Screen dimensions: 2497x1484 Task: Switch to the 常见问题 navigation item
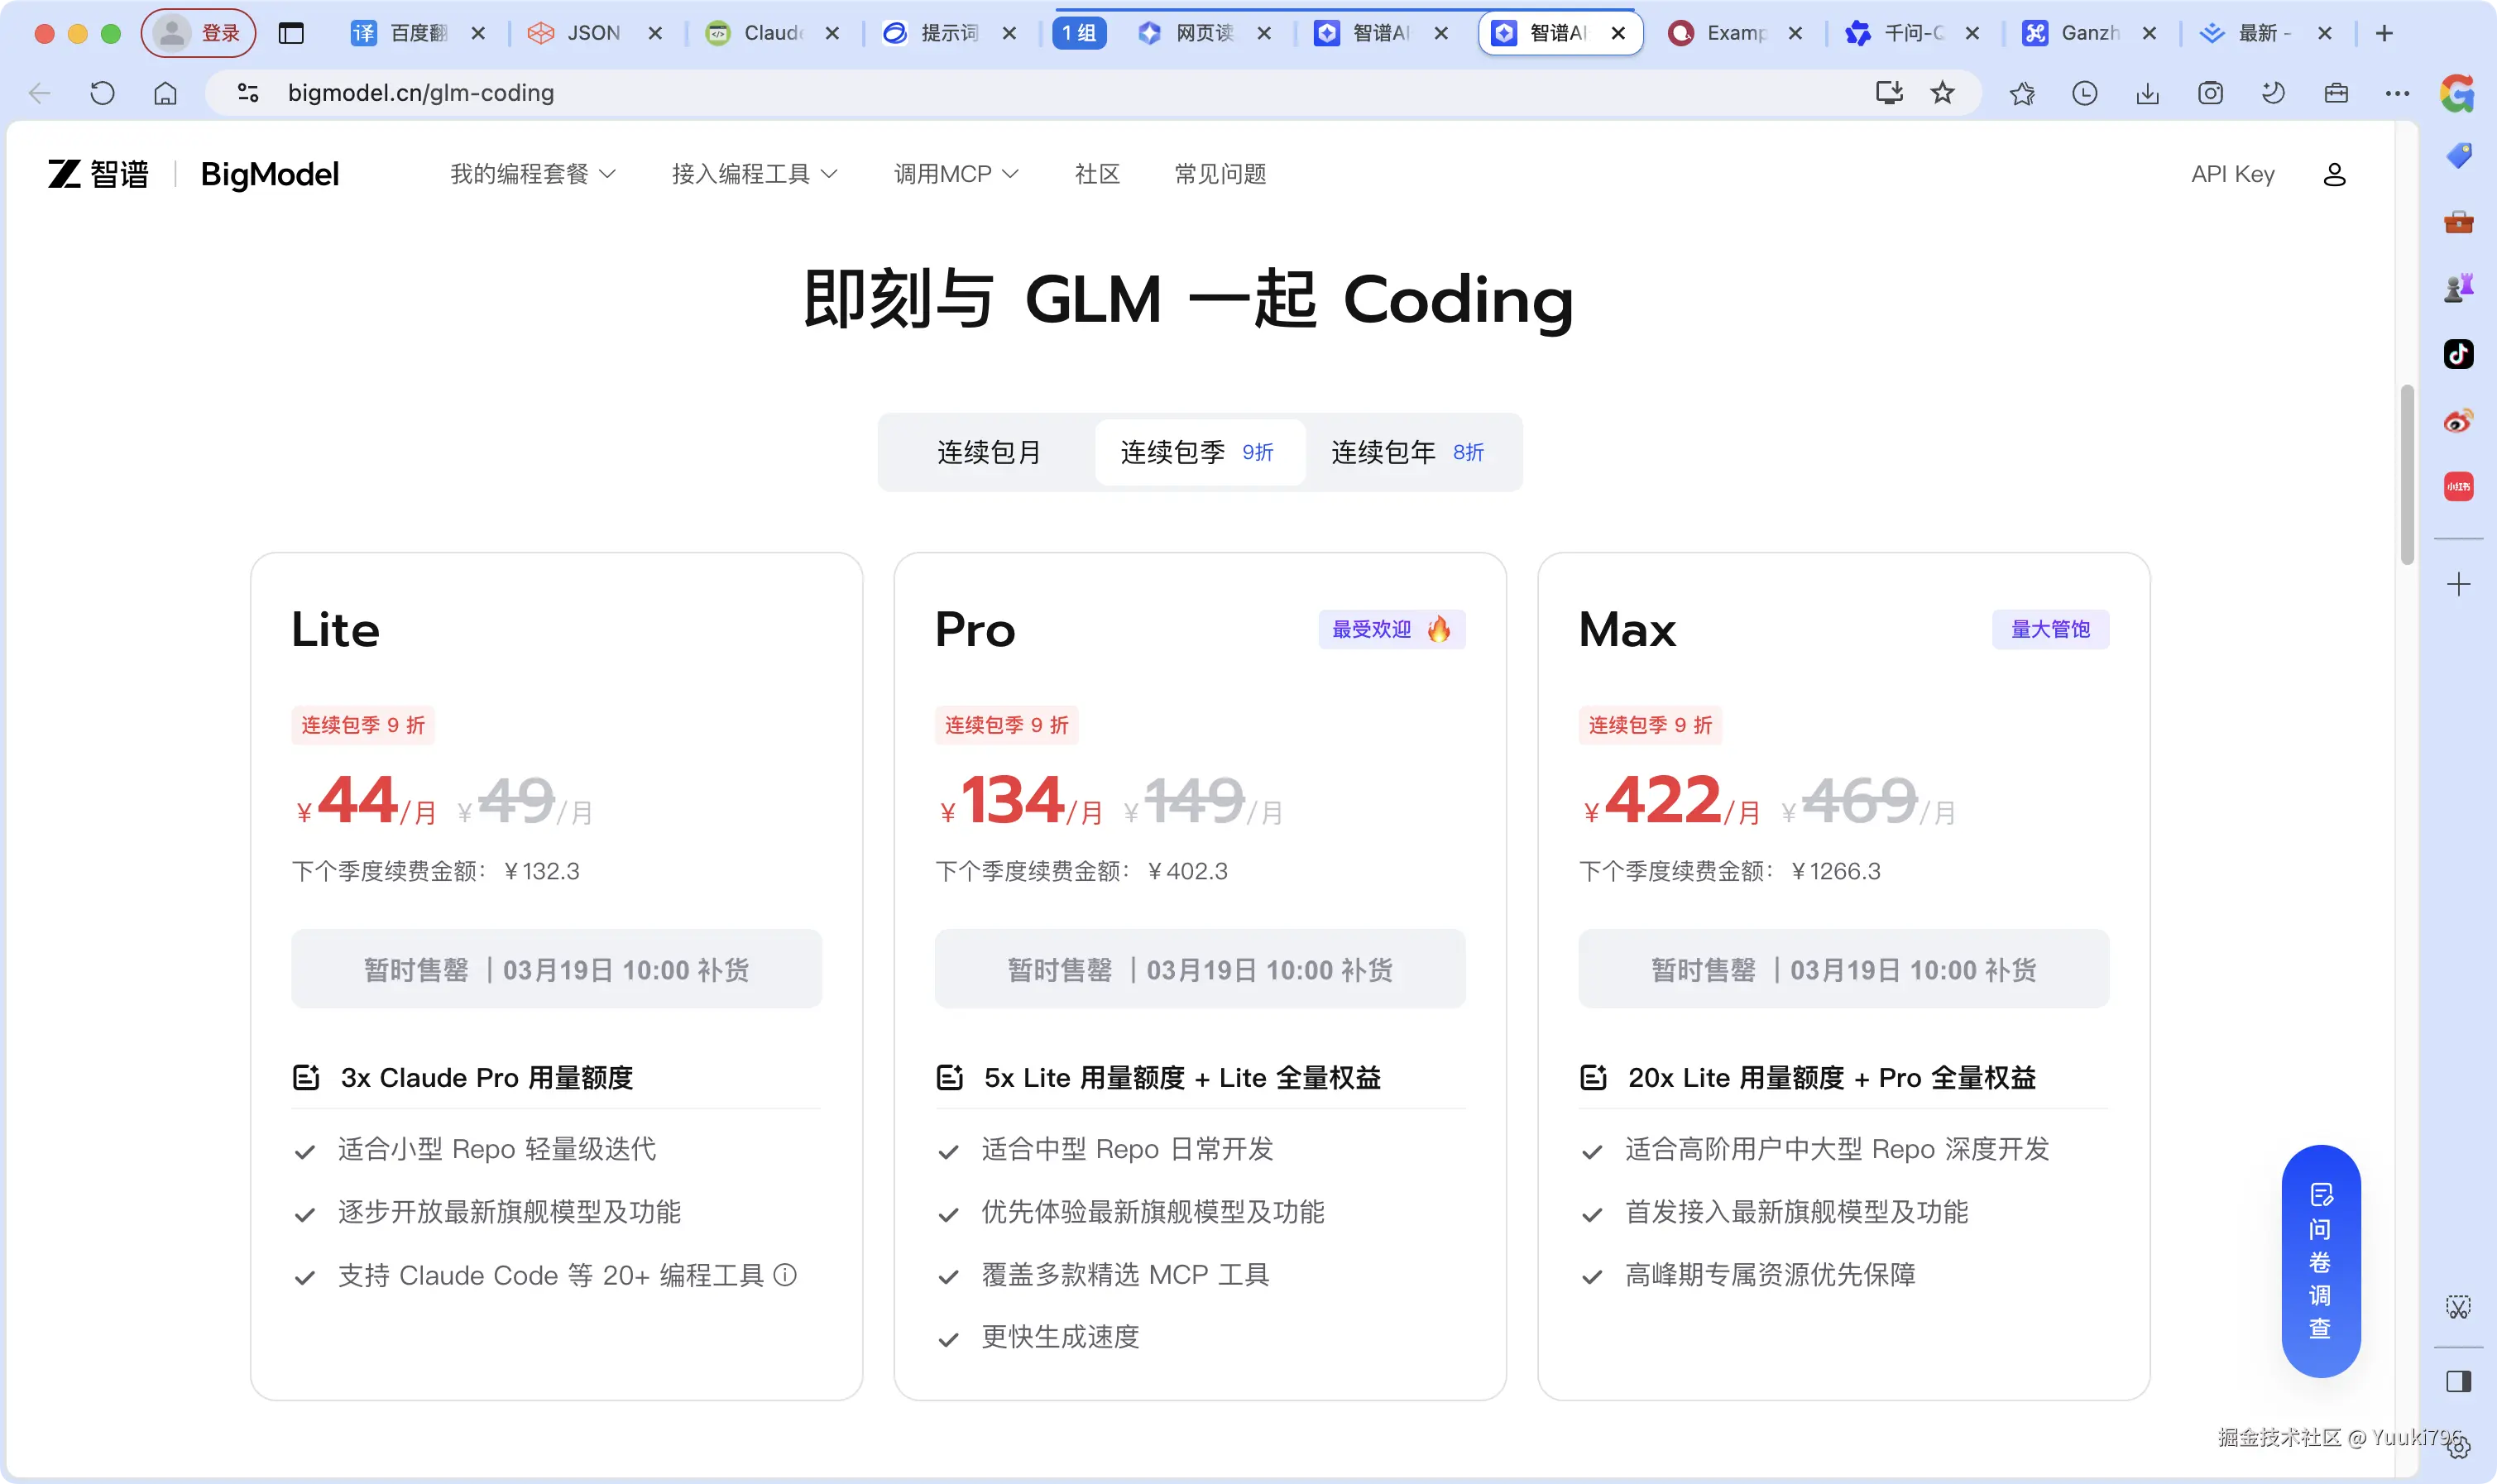coord(1219,173)
